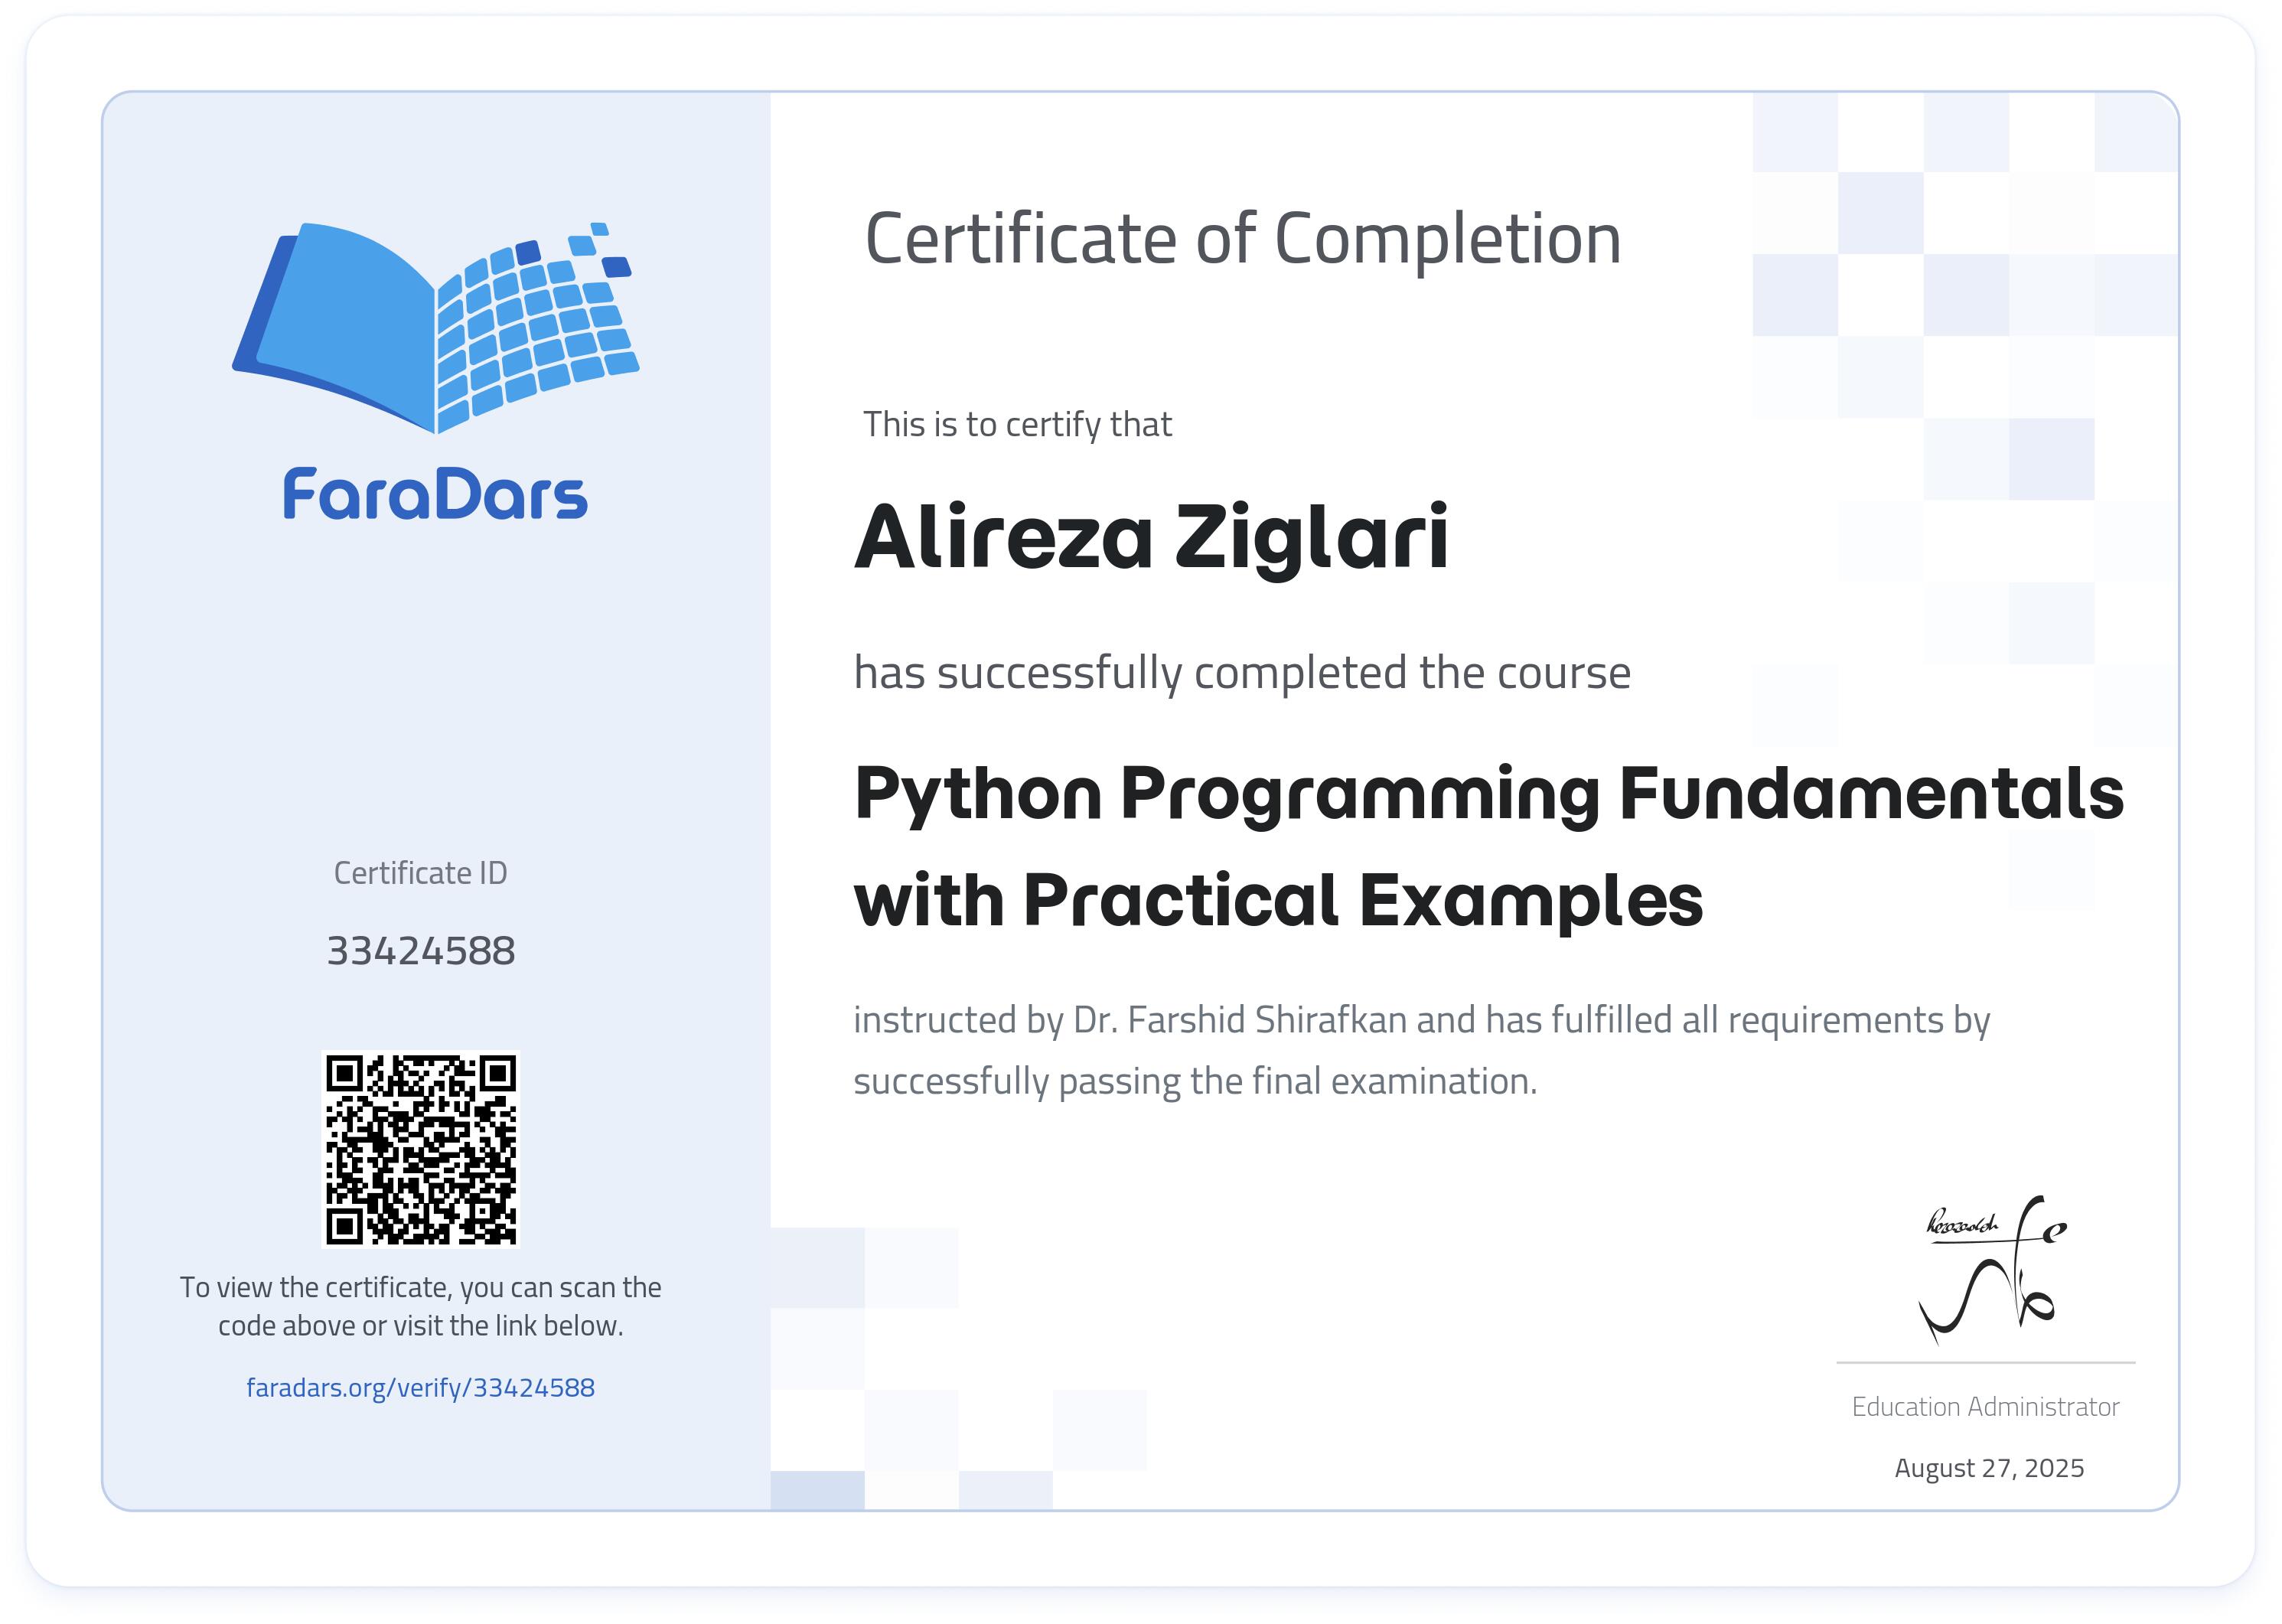The width and height of the screenshot is (2282, 1624).
Task: Click the This is to certify that text
Action: [1017, 425]
